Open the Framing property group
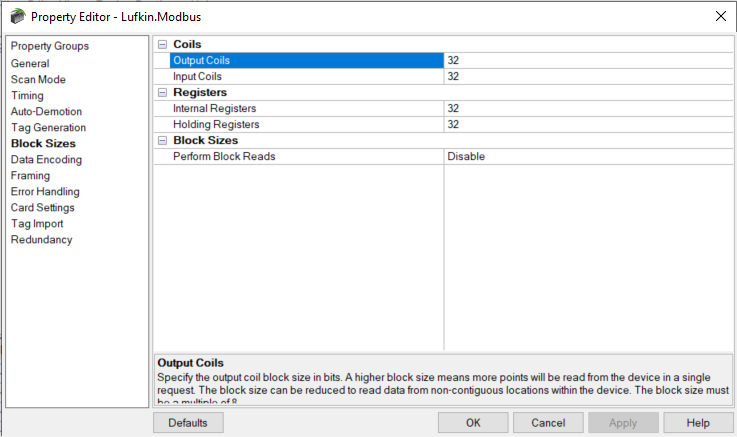Screen dimensions: 737x437 pyautogui.click(x=30, y=175)
